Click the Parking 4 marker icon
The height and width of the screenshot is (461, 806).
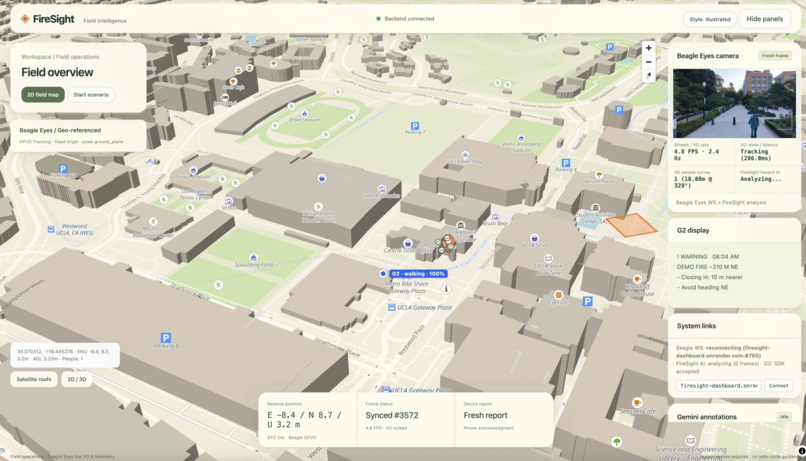click(565, 163)
